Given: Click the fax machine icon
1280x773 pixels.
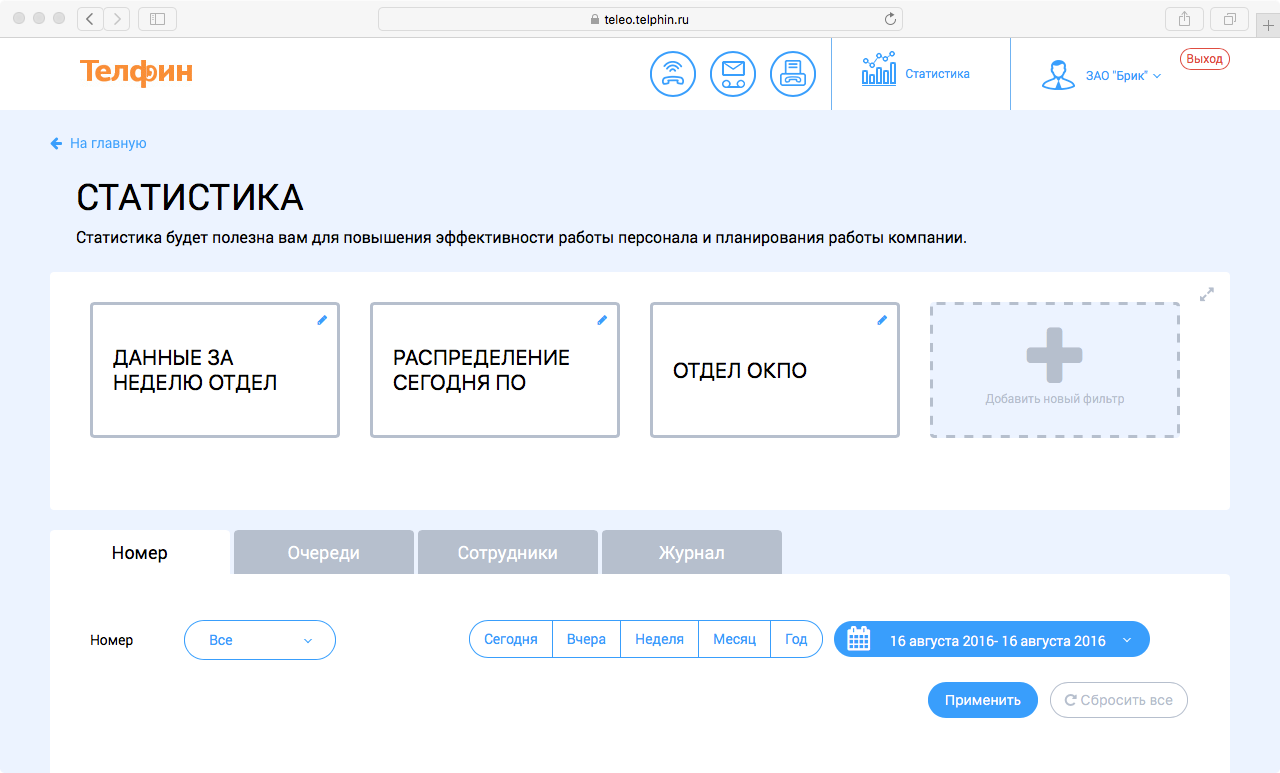Looking at the screenshot, I should 793,74.
